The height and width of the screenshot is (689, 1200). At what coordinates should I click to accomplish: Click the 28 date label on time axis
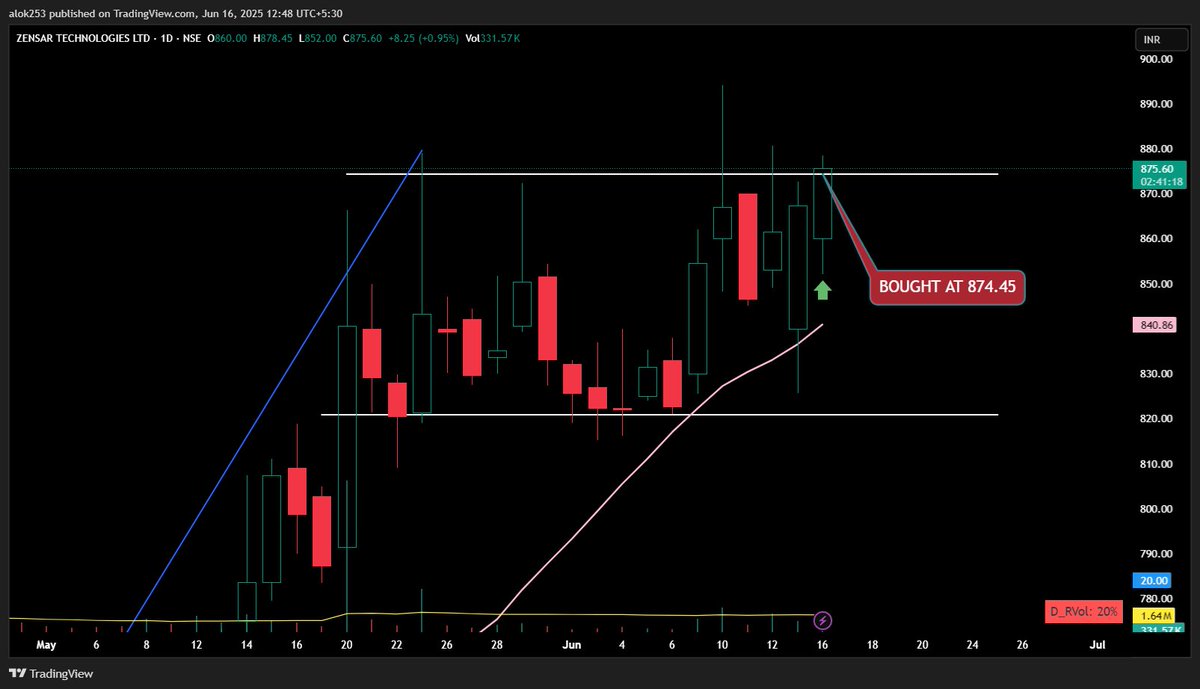pyautogui.click(x=497, y=645)
